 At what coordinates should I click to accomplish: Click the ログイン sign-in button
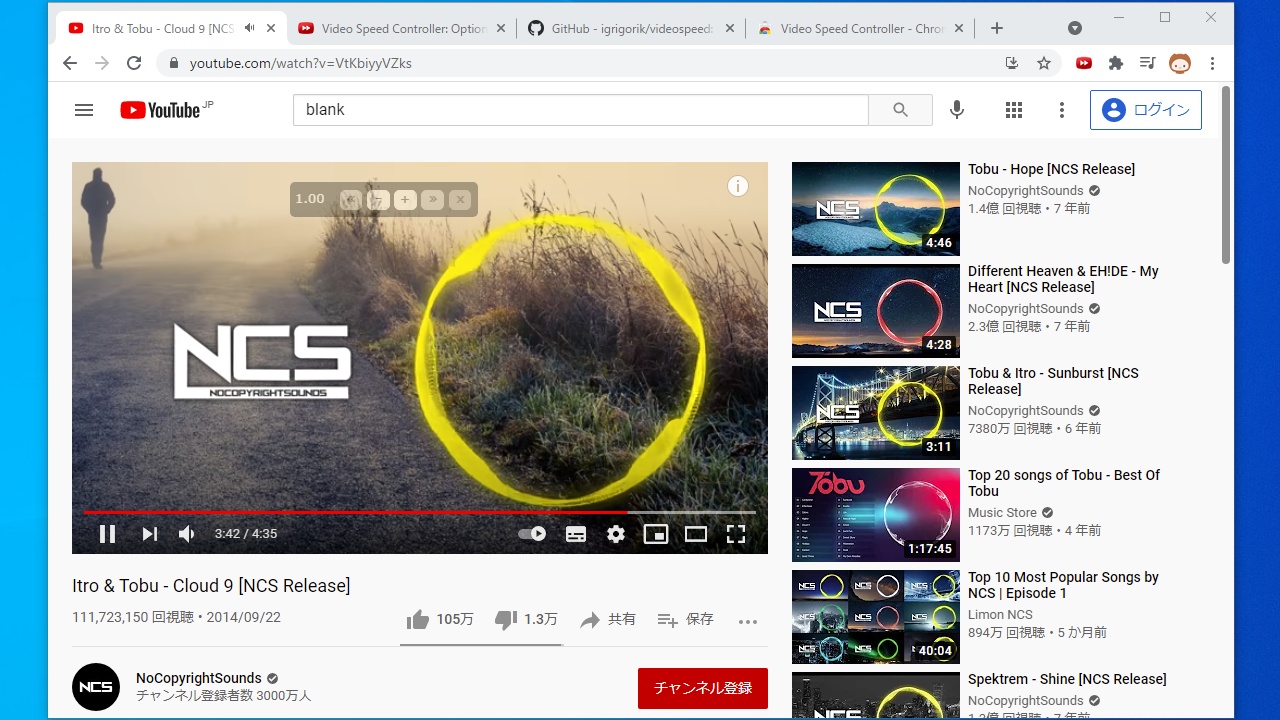[1146, 110]
